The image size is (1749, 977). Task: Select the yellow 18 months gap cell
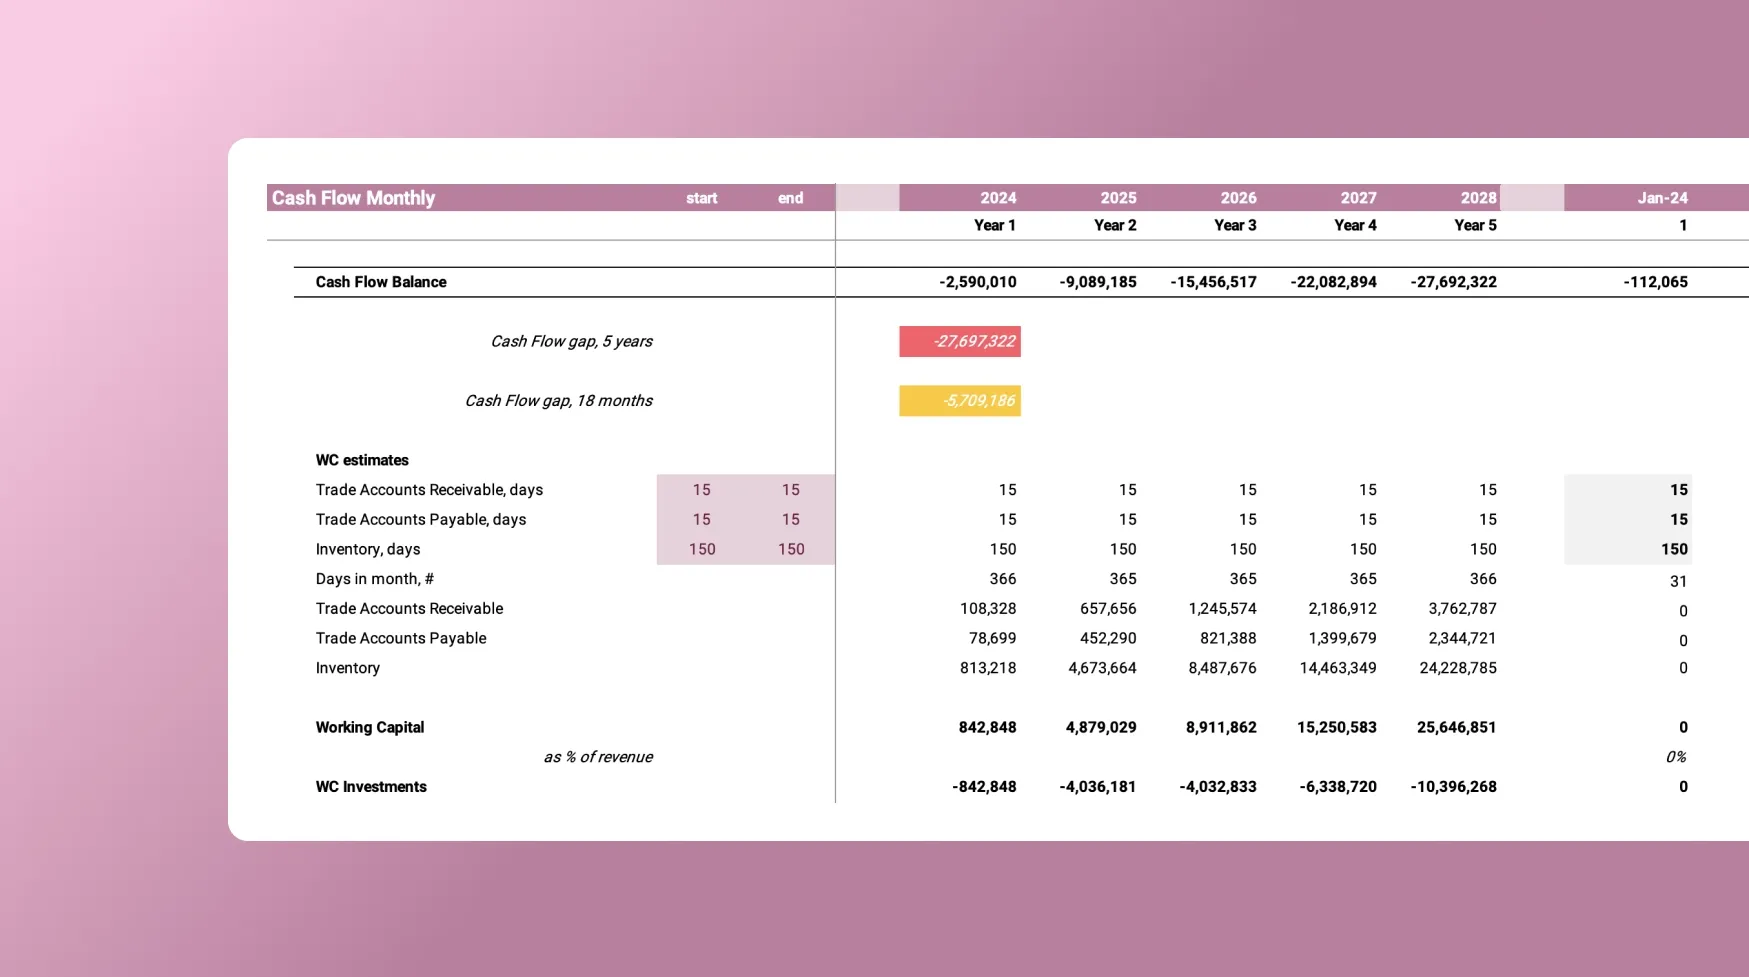pos(959,401)
